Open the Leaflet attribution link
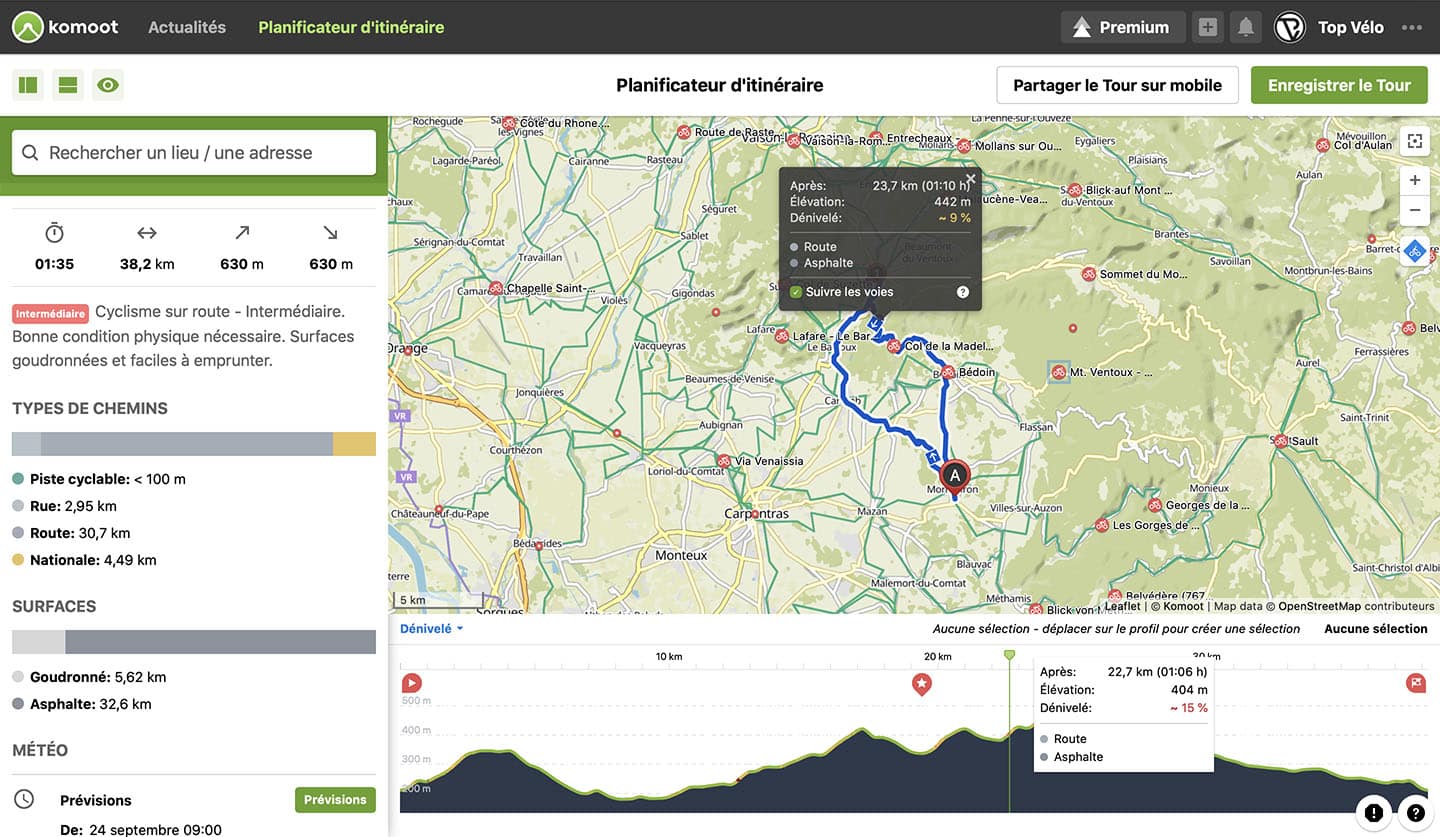 point(1122,606)
